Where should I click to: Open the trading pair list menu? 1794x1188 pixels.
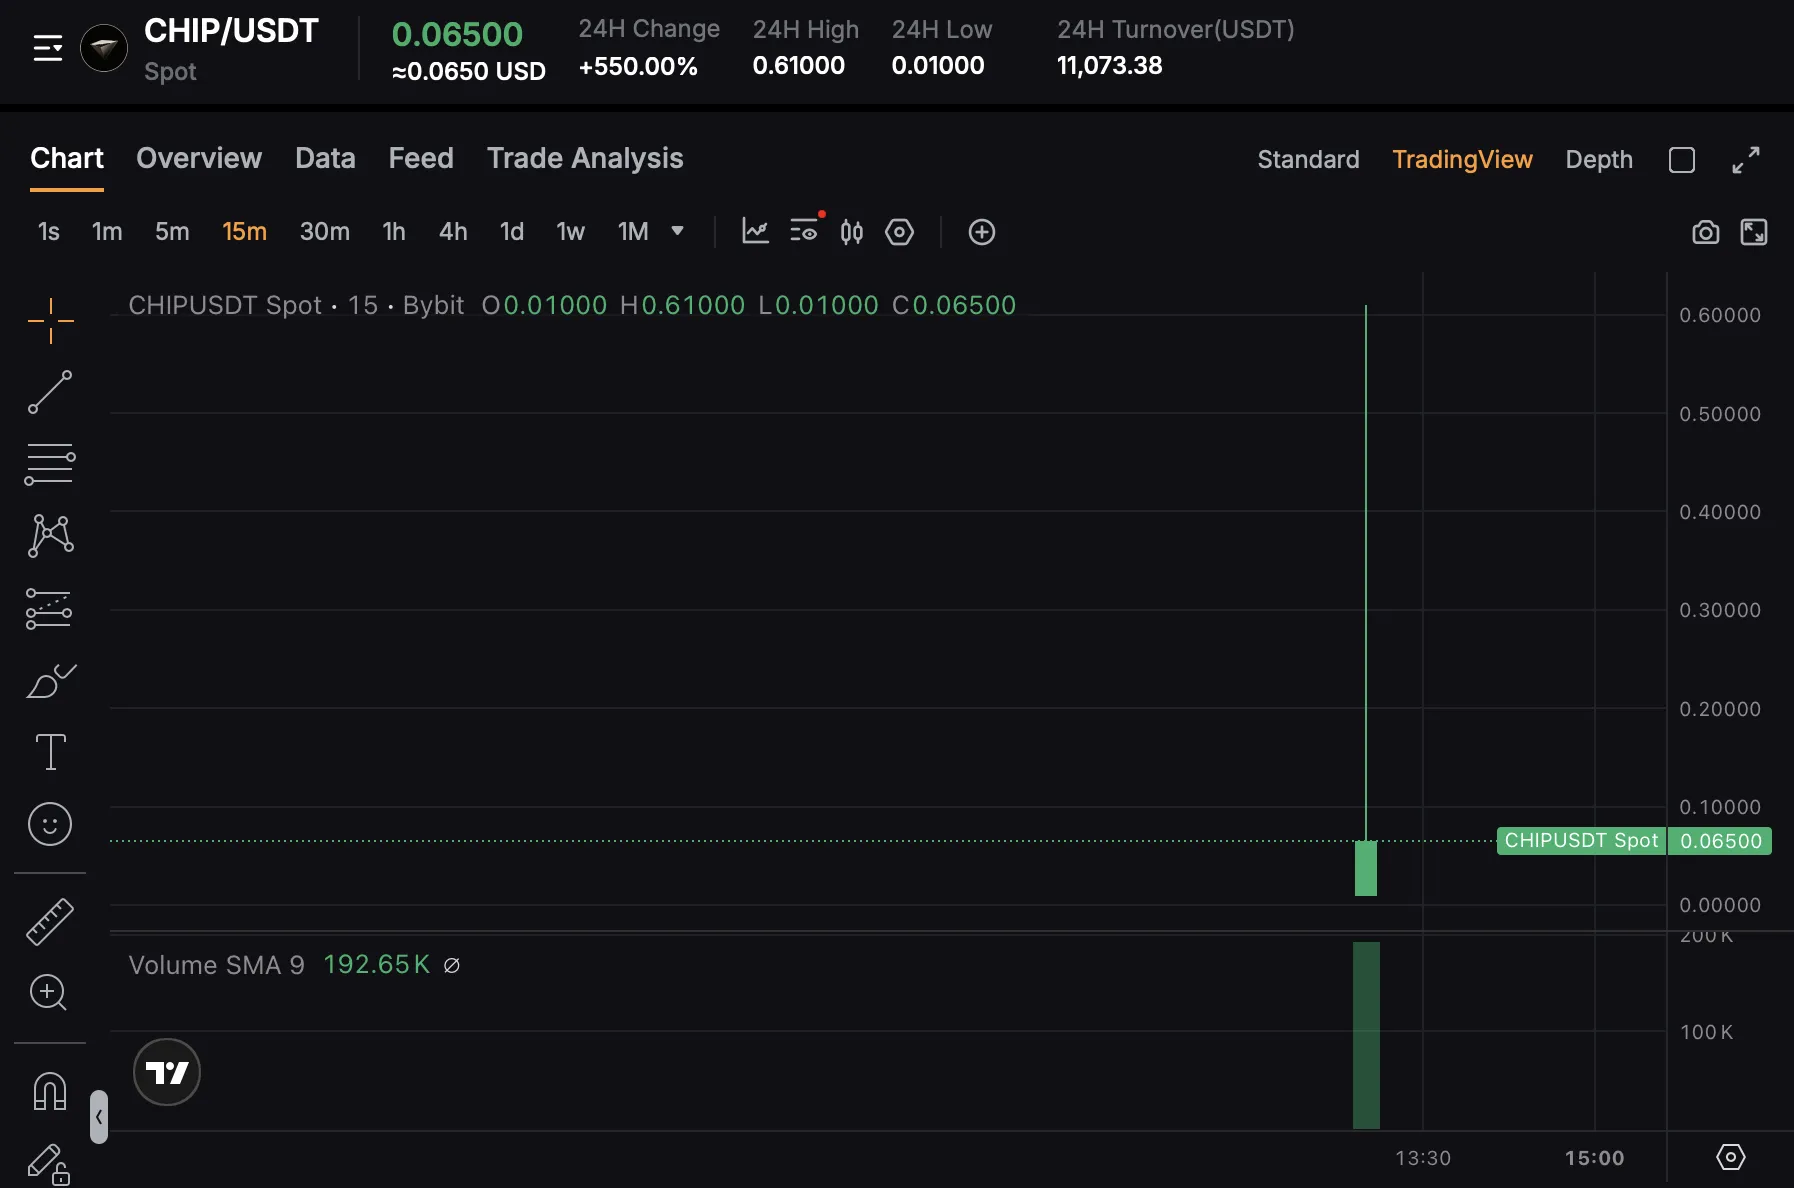pos(48,48)
